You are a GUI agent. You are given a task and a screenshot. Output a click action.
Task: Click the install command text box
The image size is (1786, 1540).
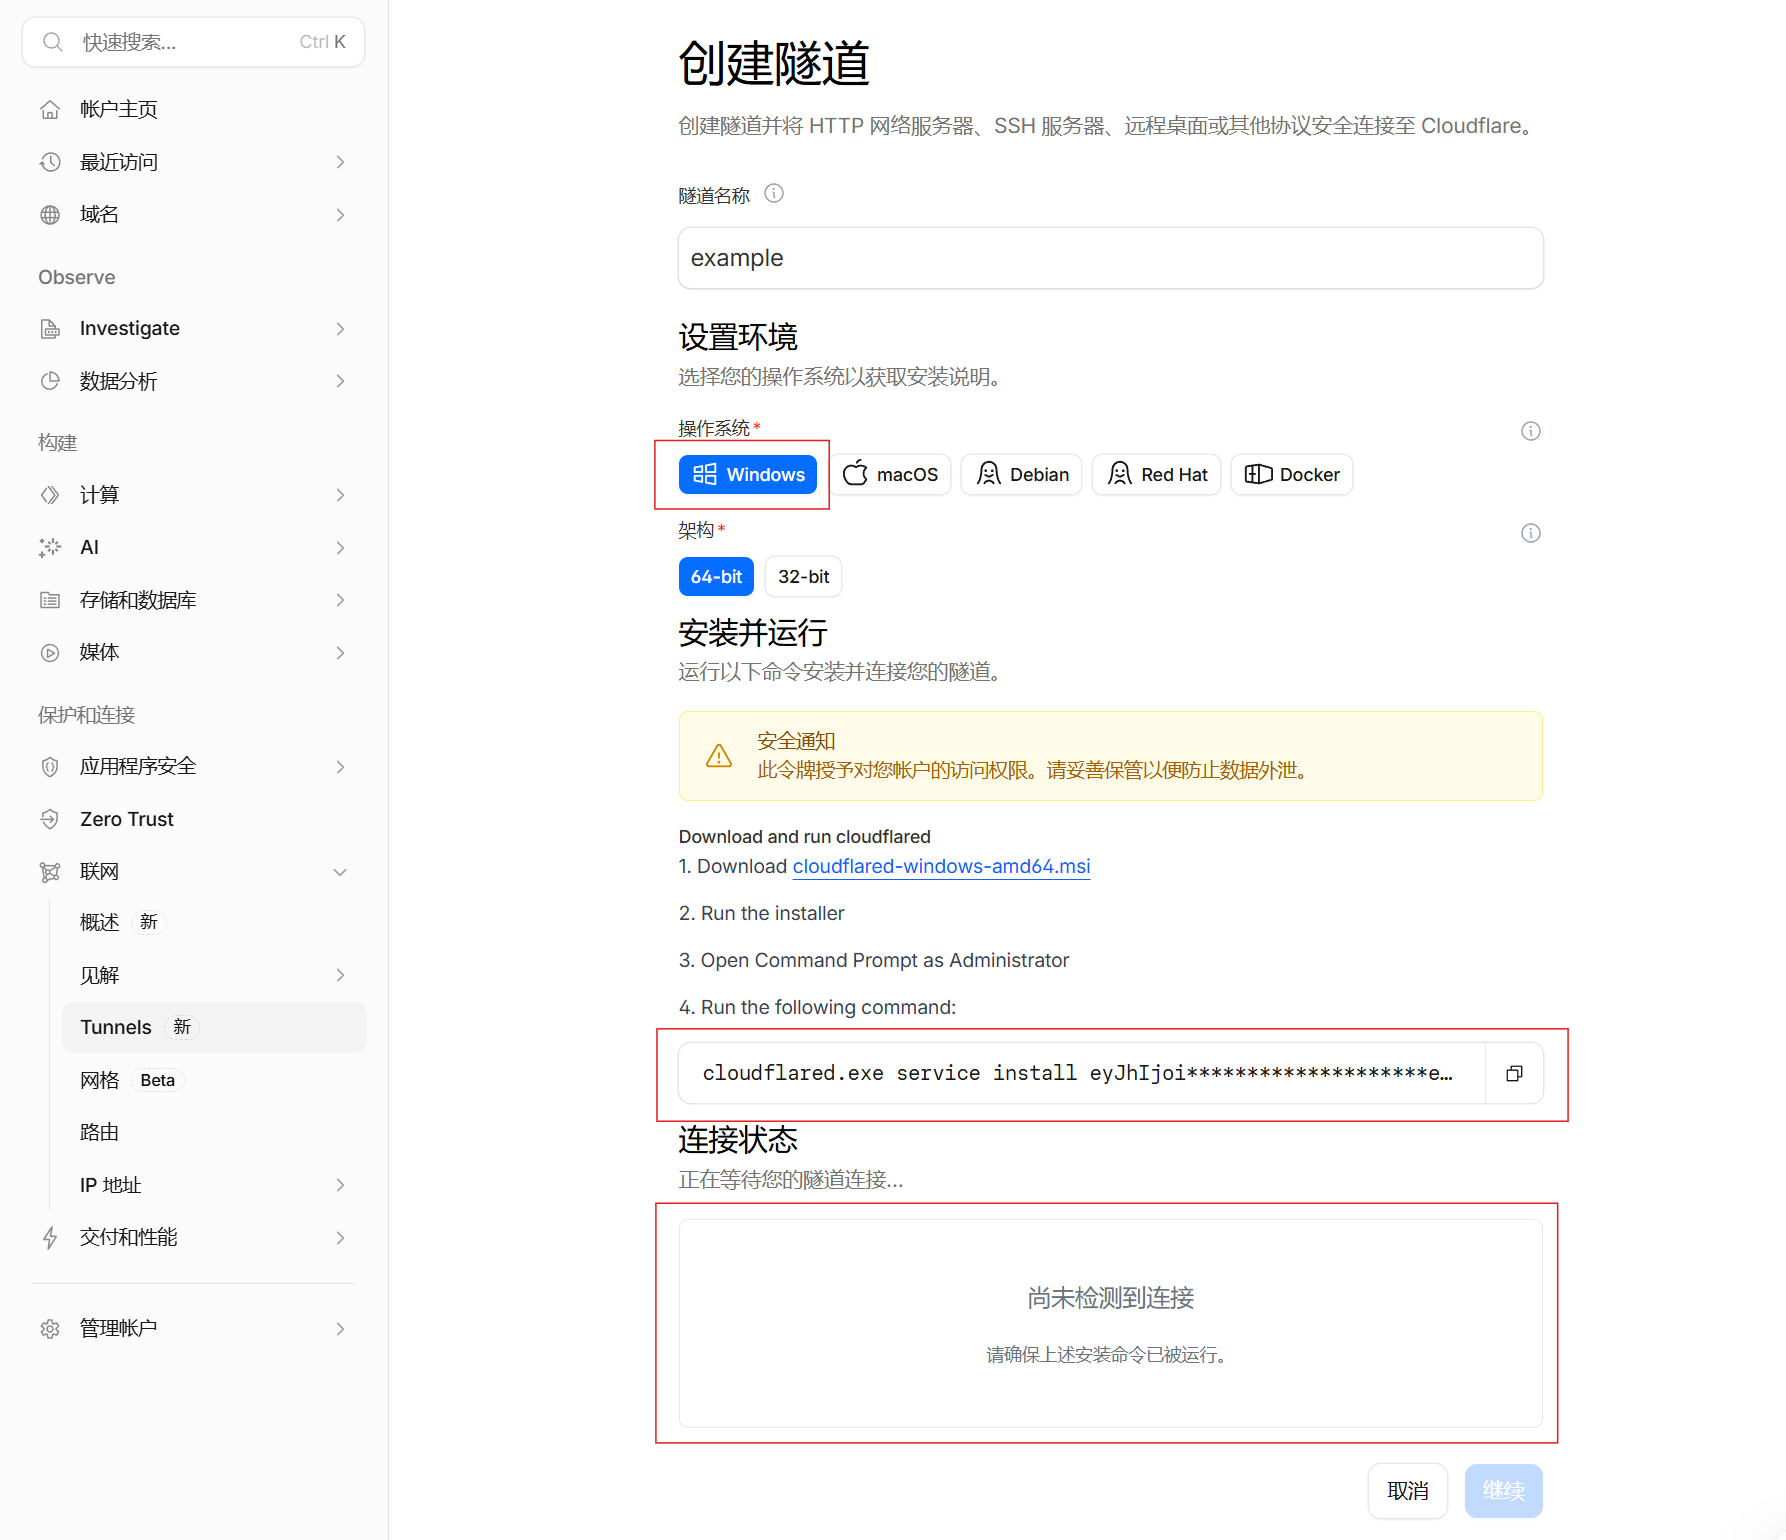pyautogui.click(x=1082, y=1073)
